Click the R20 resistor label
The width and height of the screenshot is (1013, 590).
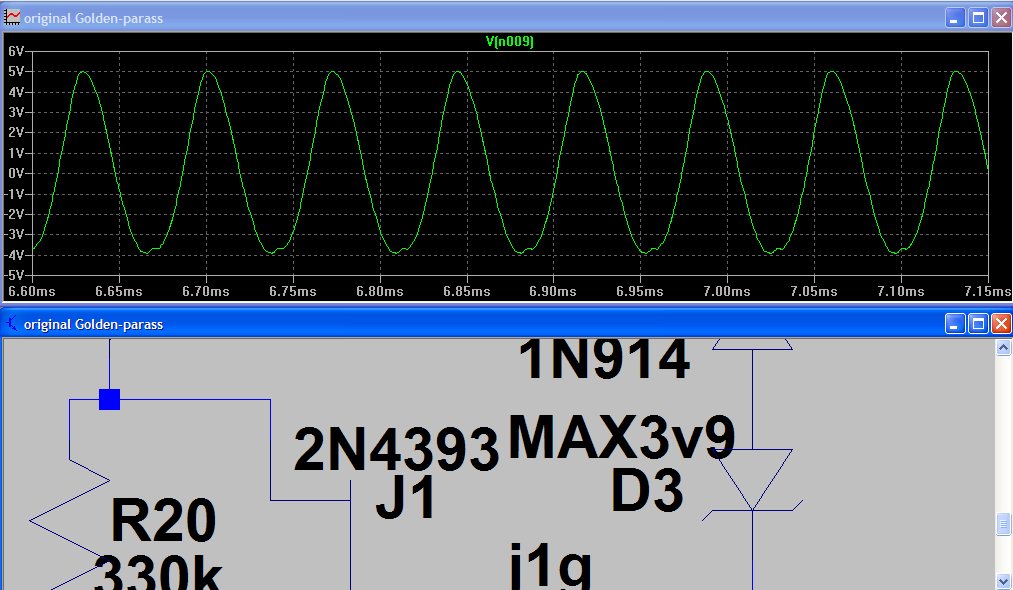[x=163, y=520]
